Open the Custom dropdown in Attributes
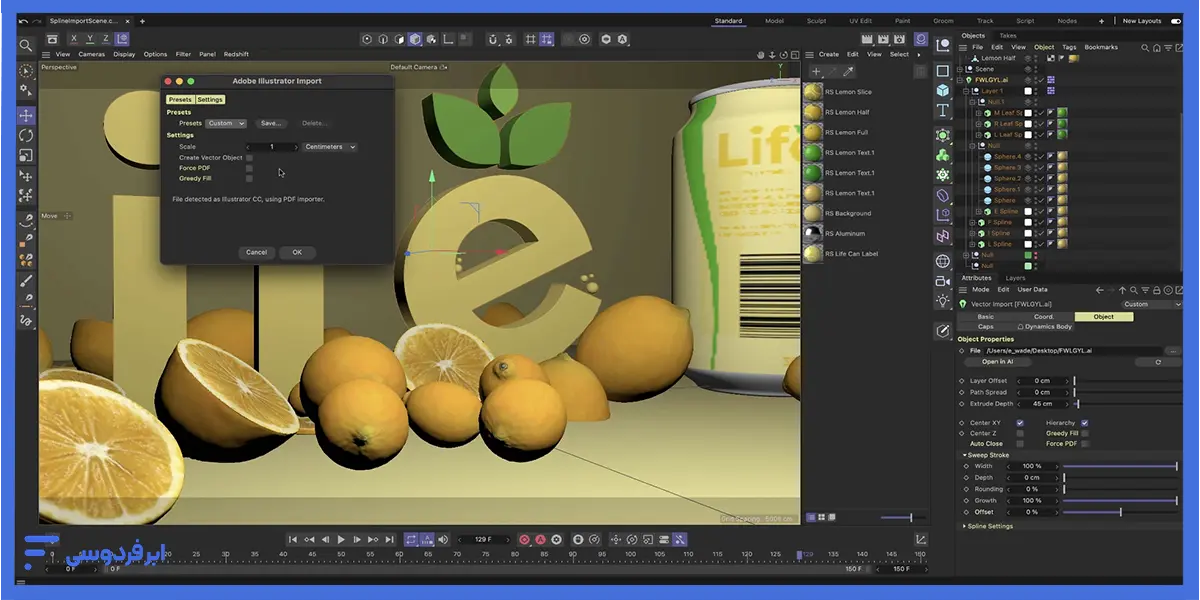Screen dimensions: 1200x600 click(1151, 304)
